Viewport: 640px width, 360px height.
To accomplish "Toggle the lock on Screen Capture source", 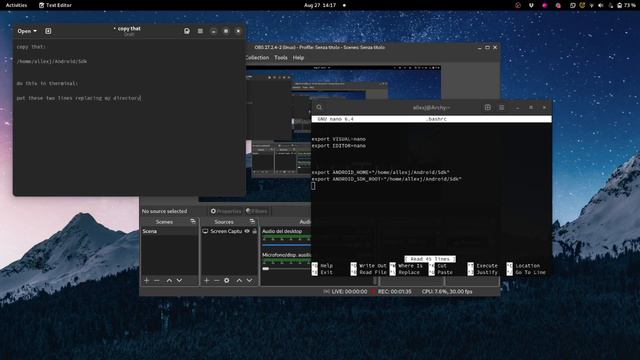I will 254,231.
